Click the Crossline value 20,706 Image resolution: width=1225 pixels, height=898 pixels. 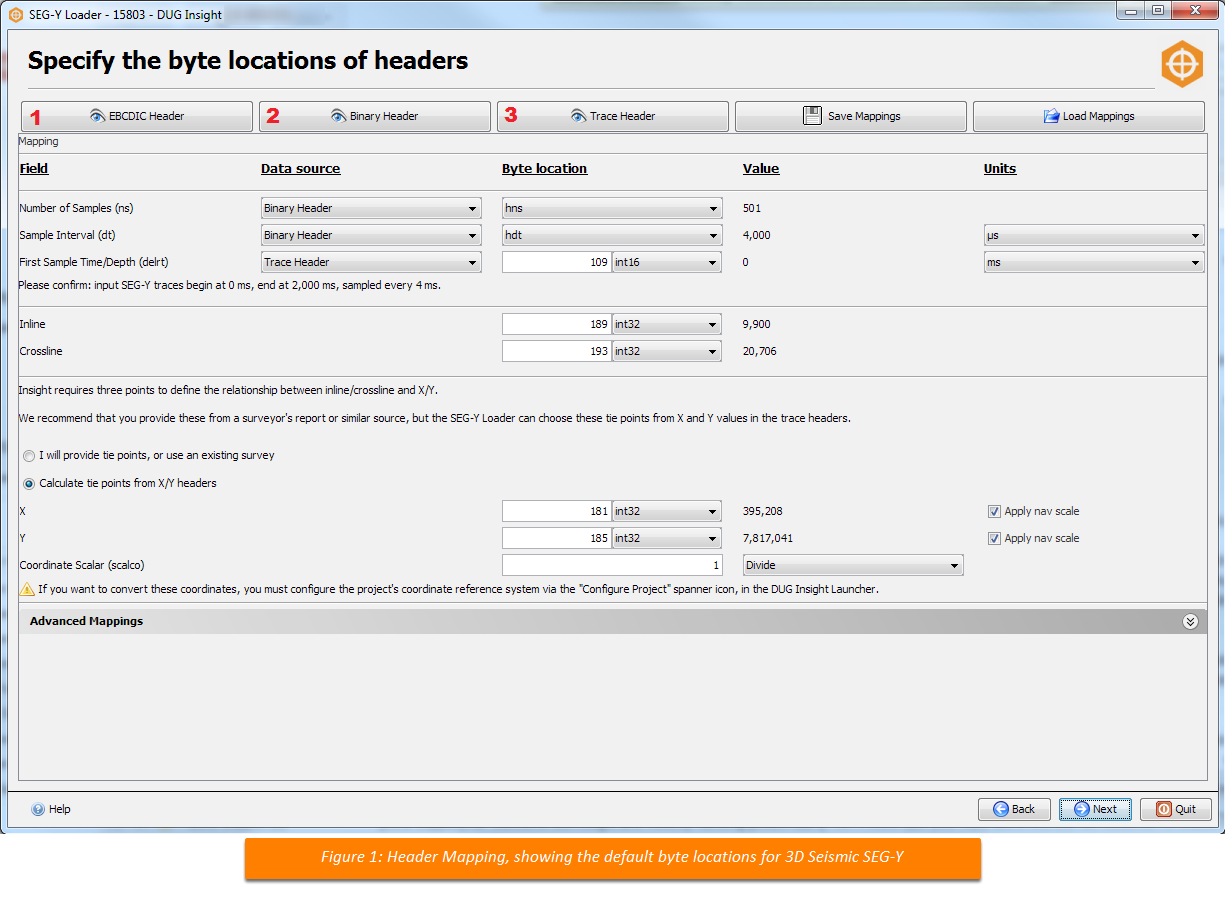(x=760, y=351)
